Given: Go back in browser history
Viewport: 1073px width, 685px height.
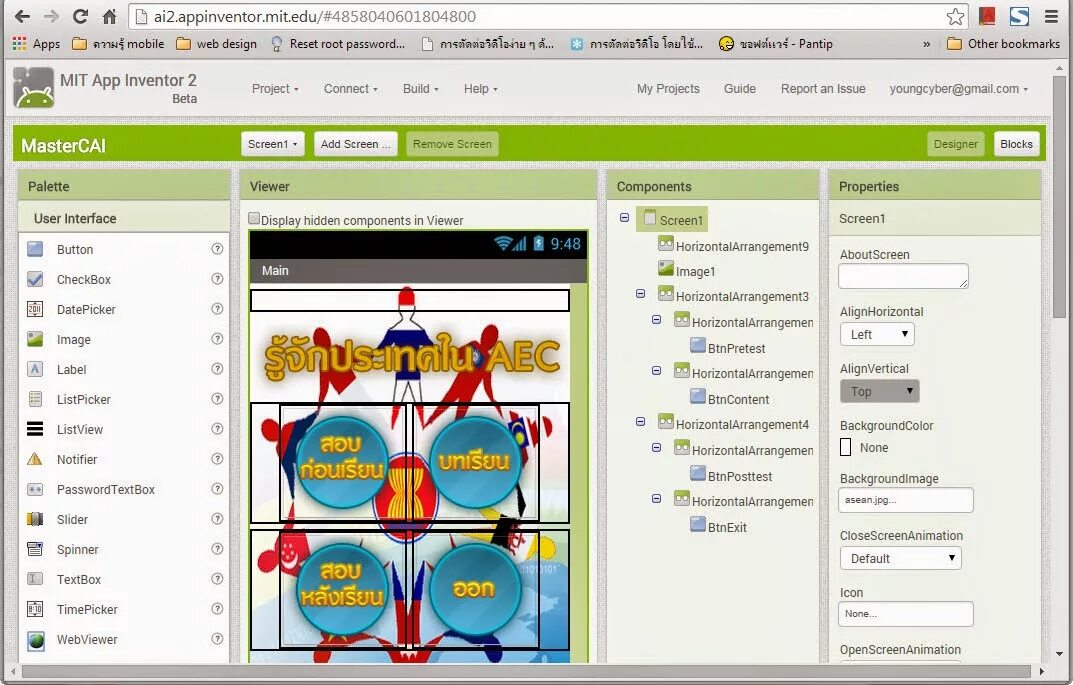Looking at the screenshot, I should 22,16.
